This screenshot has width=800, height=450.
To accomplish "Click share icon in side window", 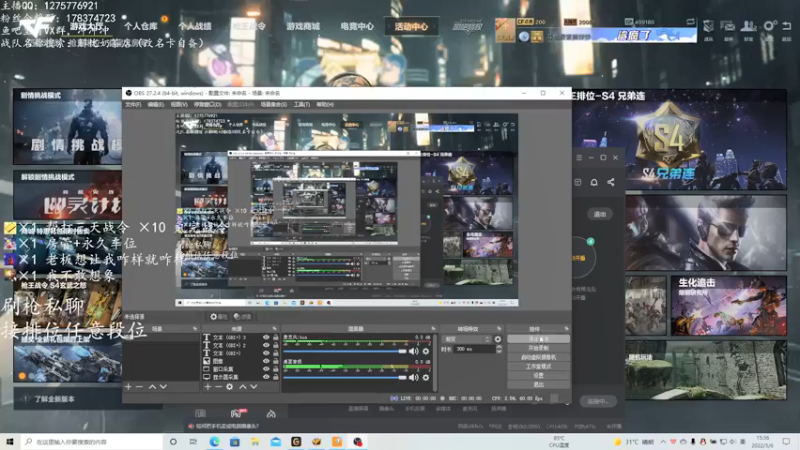I will click(x=611, y=182).
